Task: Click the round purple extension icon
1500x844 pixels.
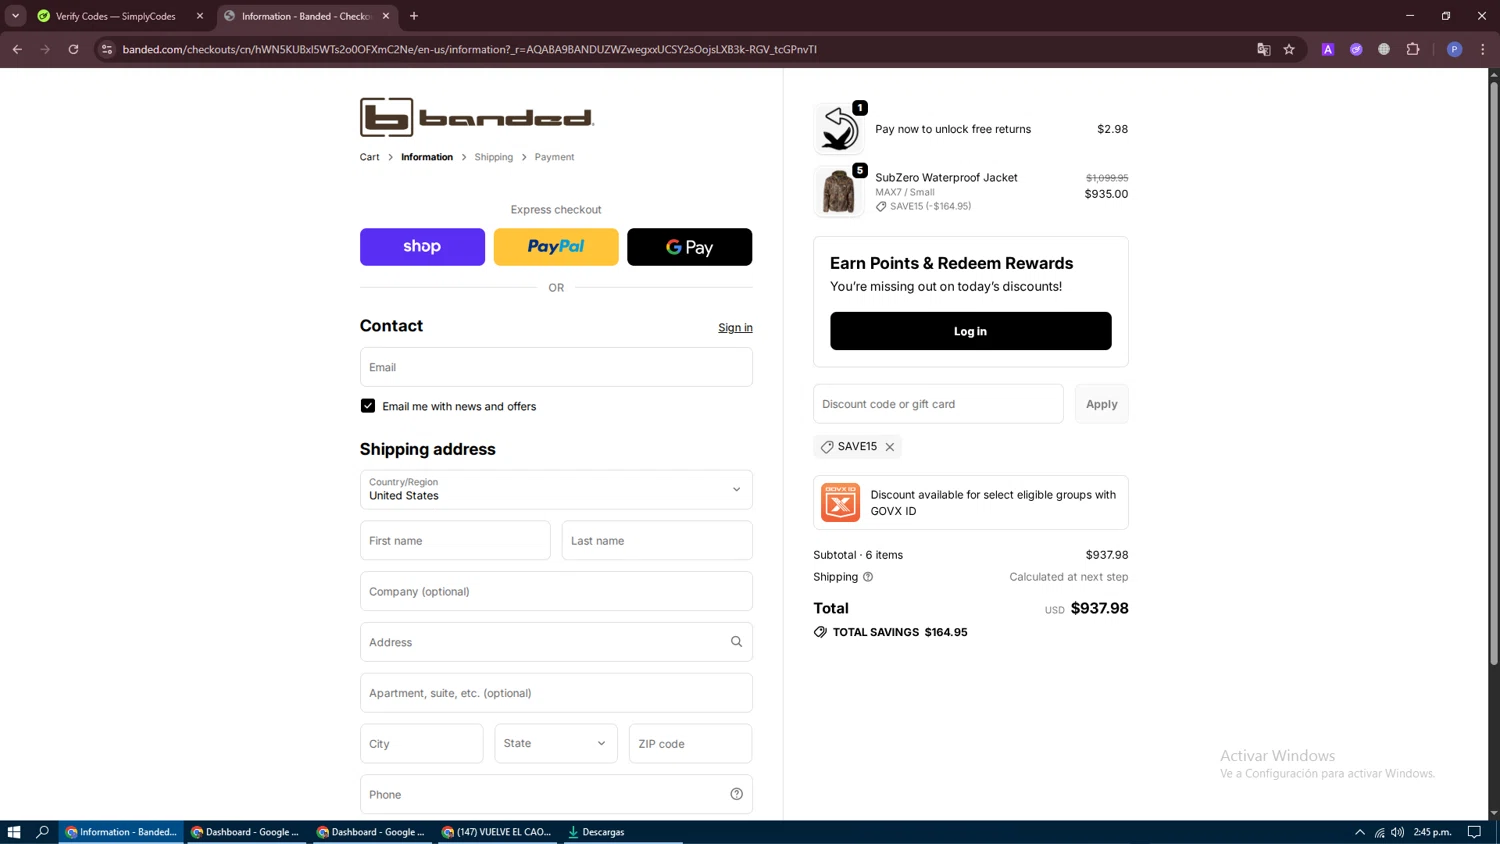Action: 1356,49
